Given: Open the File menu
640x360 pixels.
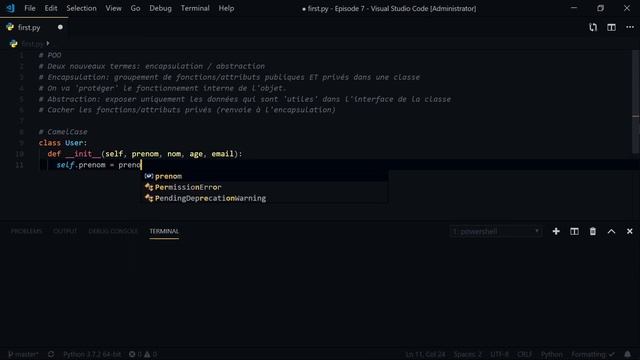Looking at the screenshot, I should click(30, 8).
